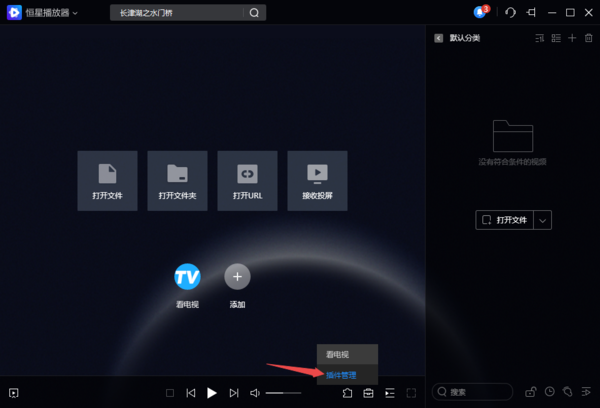Click the stop playback square button
The height and width of the screenshot is (408, 600).
170,393
